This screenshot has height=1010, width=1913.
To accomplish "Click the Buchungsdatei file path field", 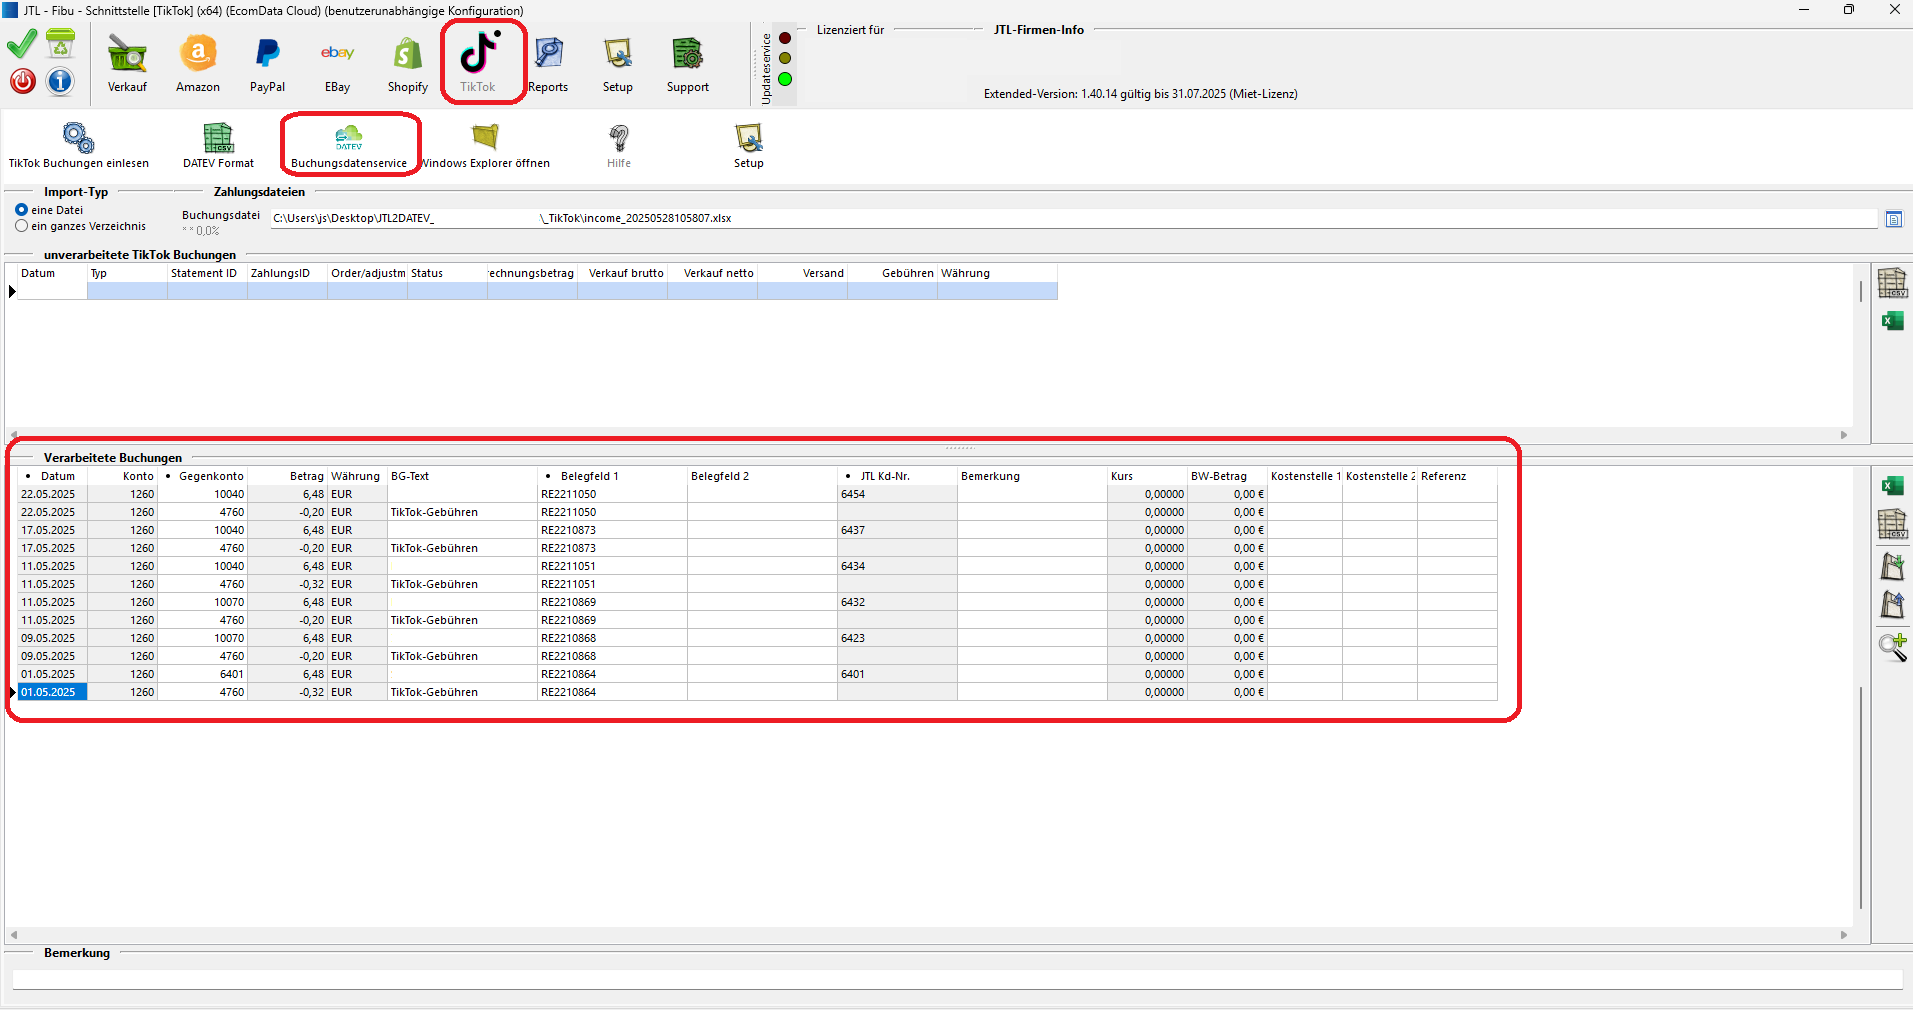I will click(x=1070, y=218).
